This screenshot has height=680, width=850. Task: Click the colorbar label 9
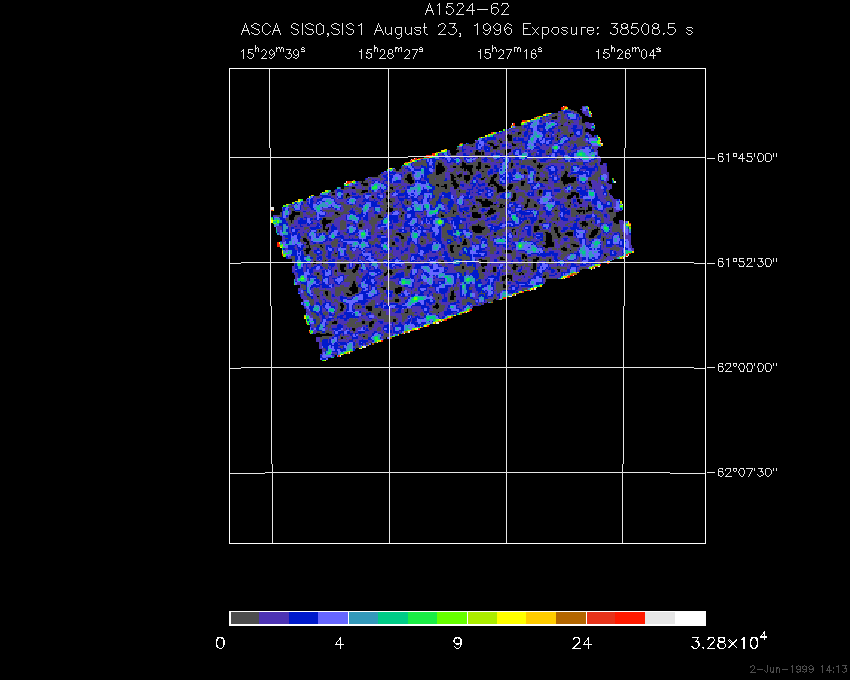[x=458, y=644]
